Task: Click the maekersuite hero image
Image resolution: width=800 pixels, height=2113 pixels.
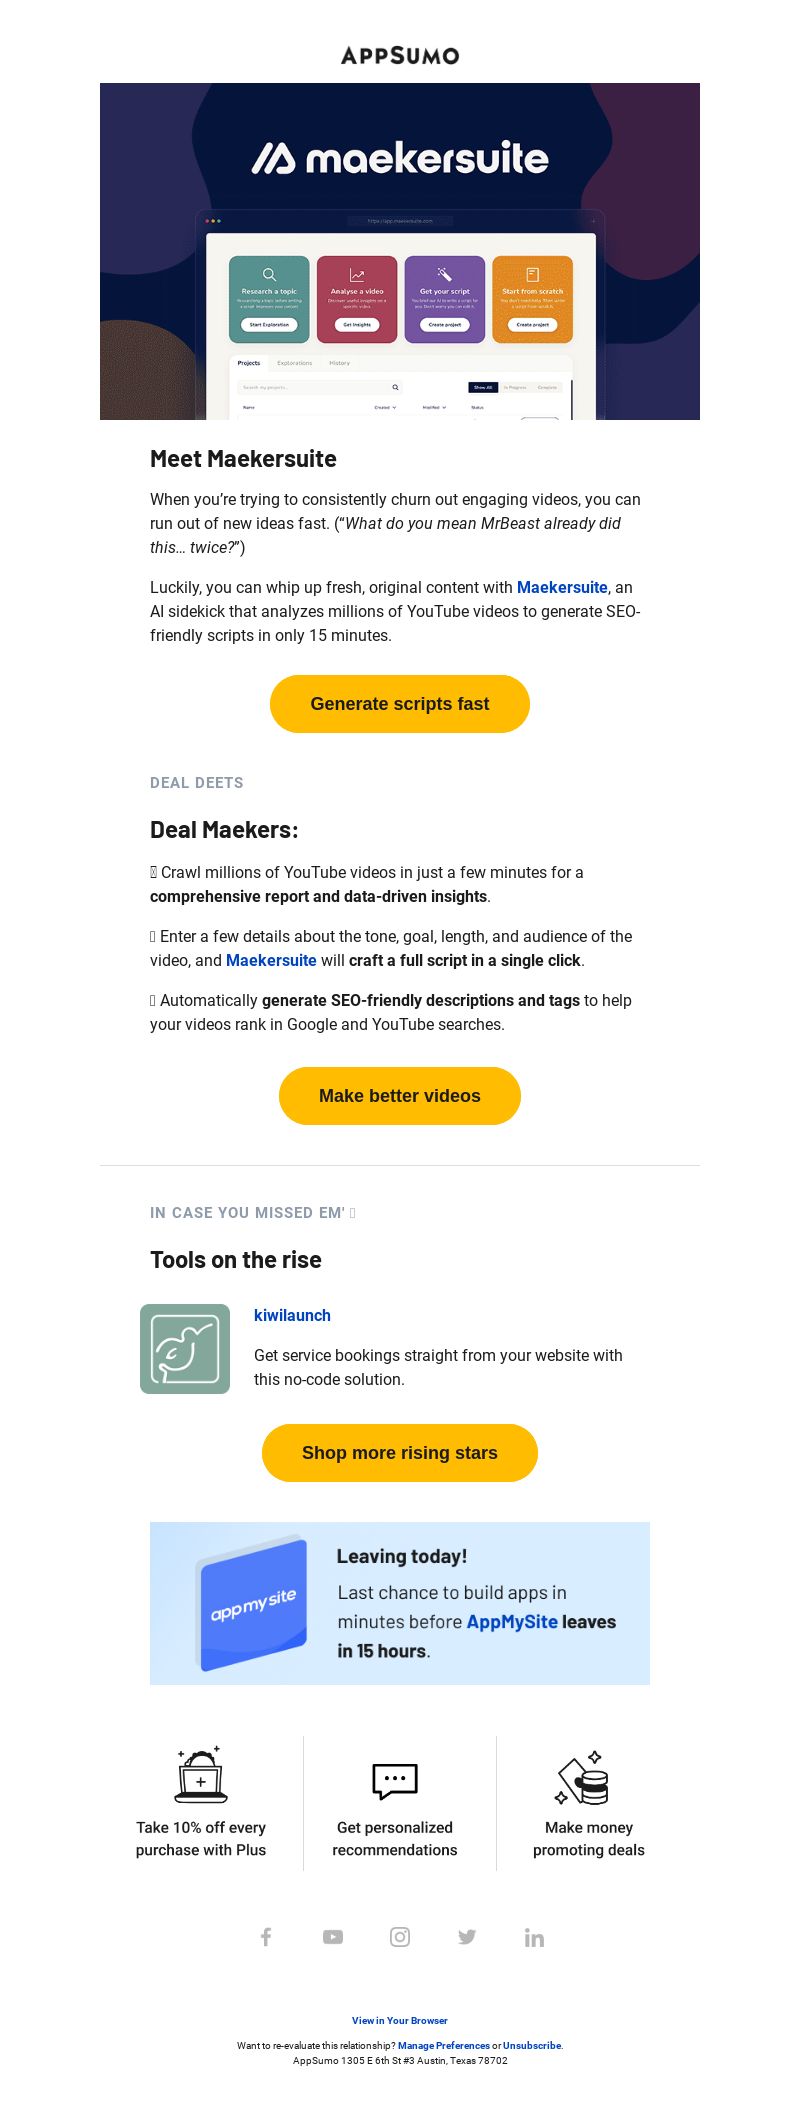Action: coord(400,251)
